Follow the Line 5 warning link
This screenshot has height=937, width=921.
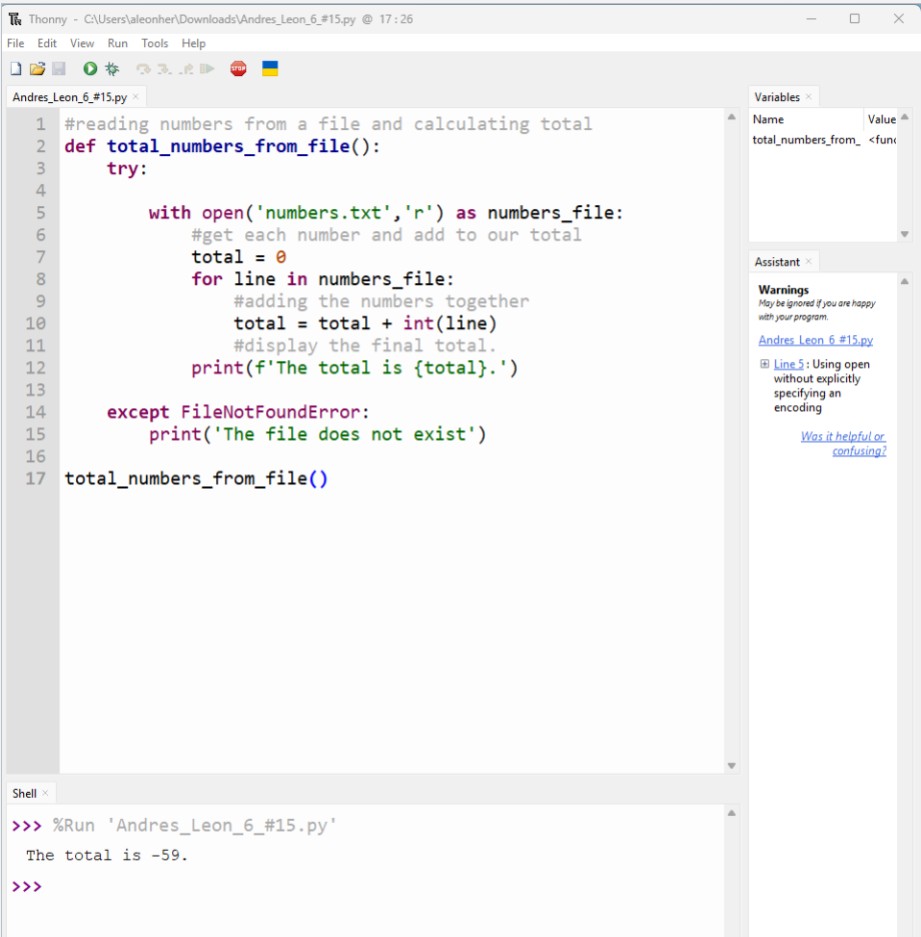tap(788, 364)
